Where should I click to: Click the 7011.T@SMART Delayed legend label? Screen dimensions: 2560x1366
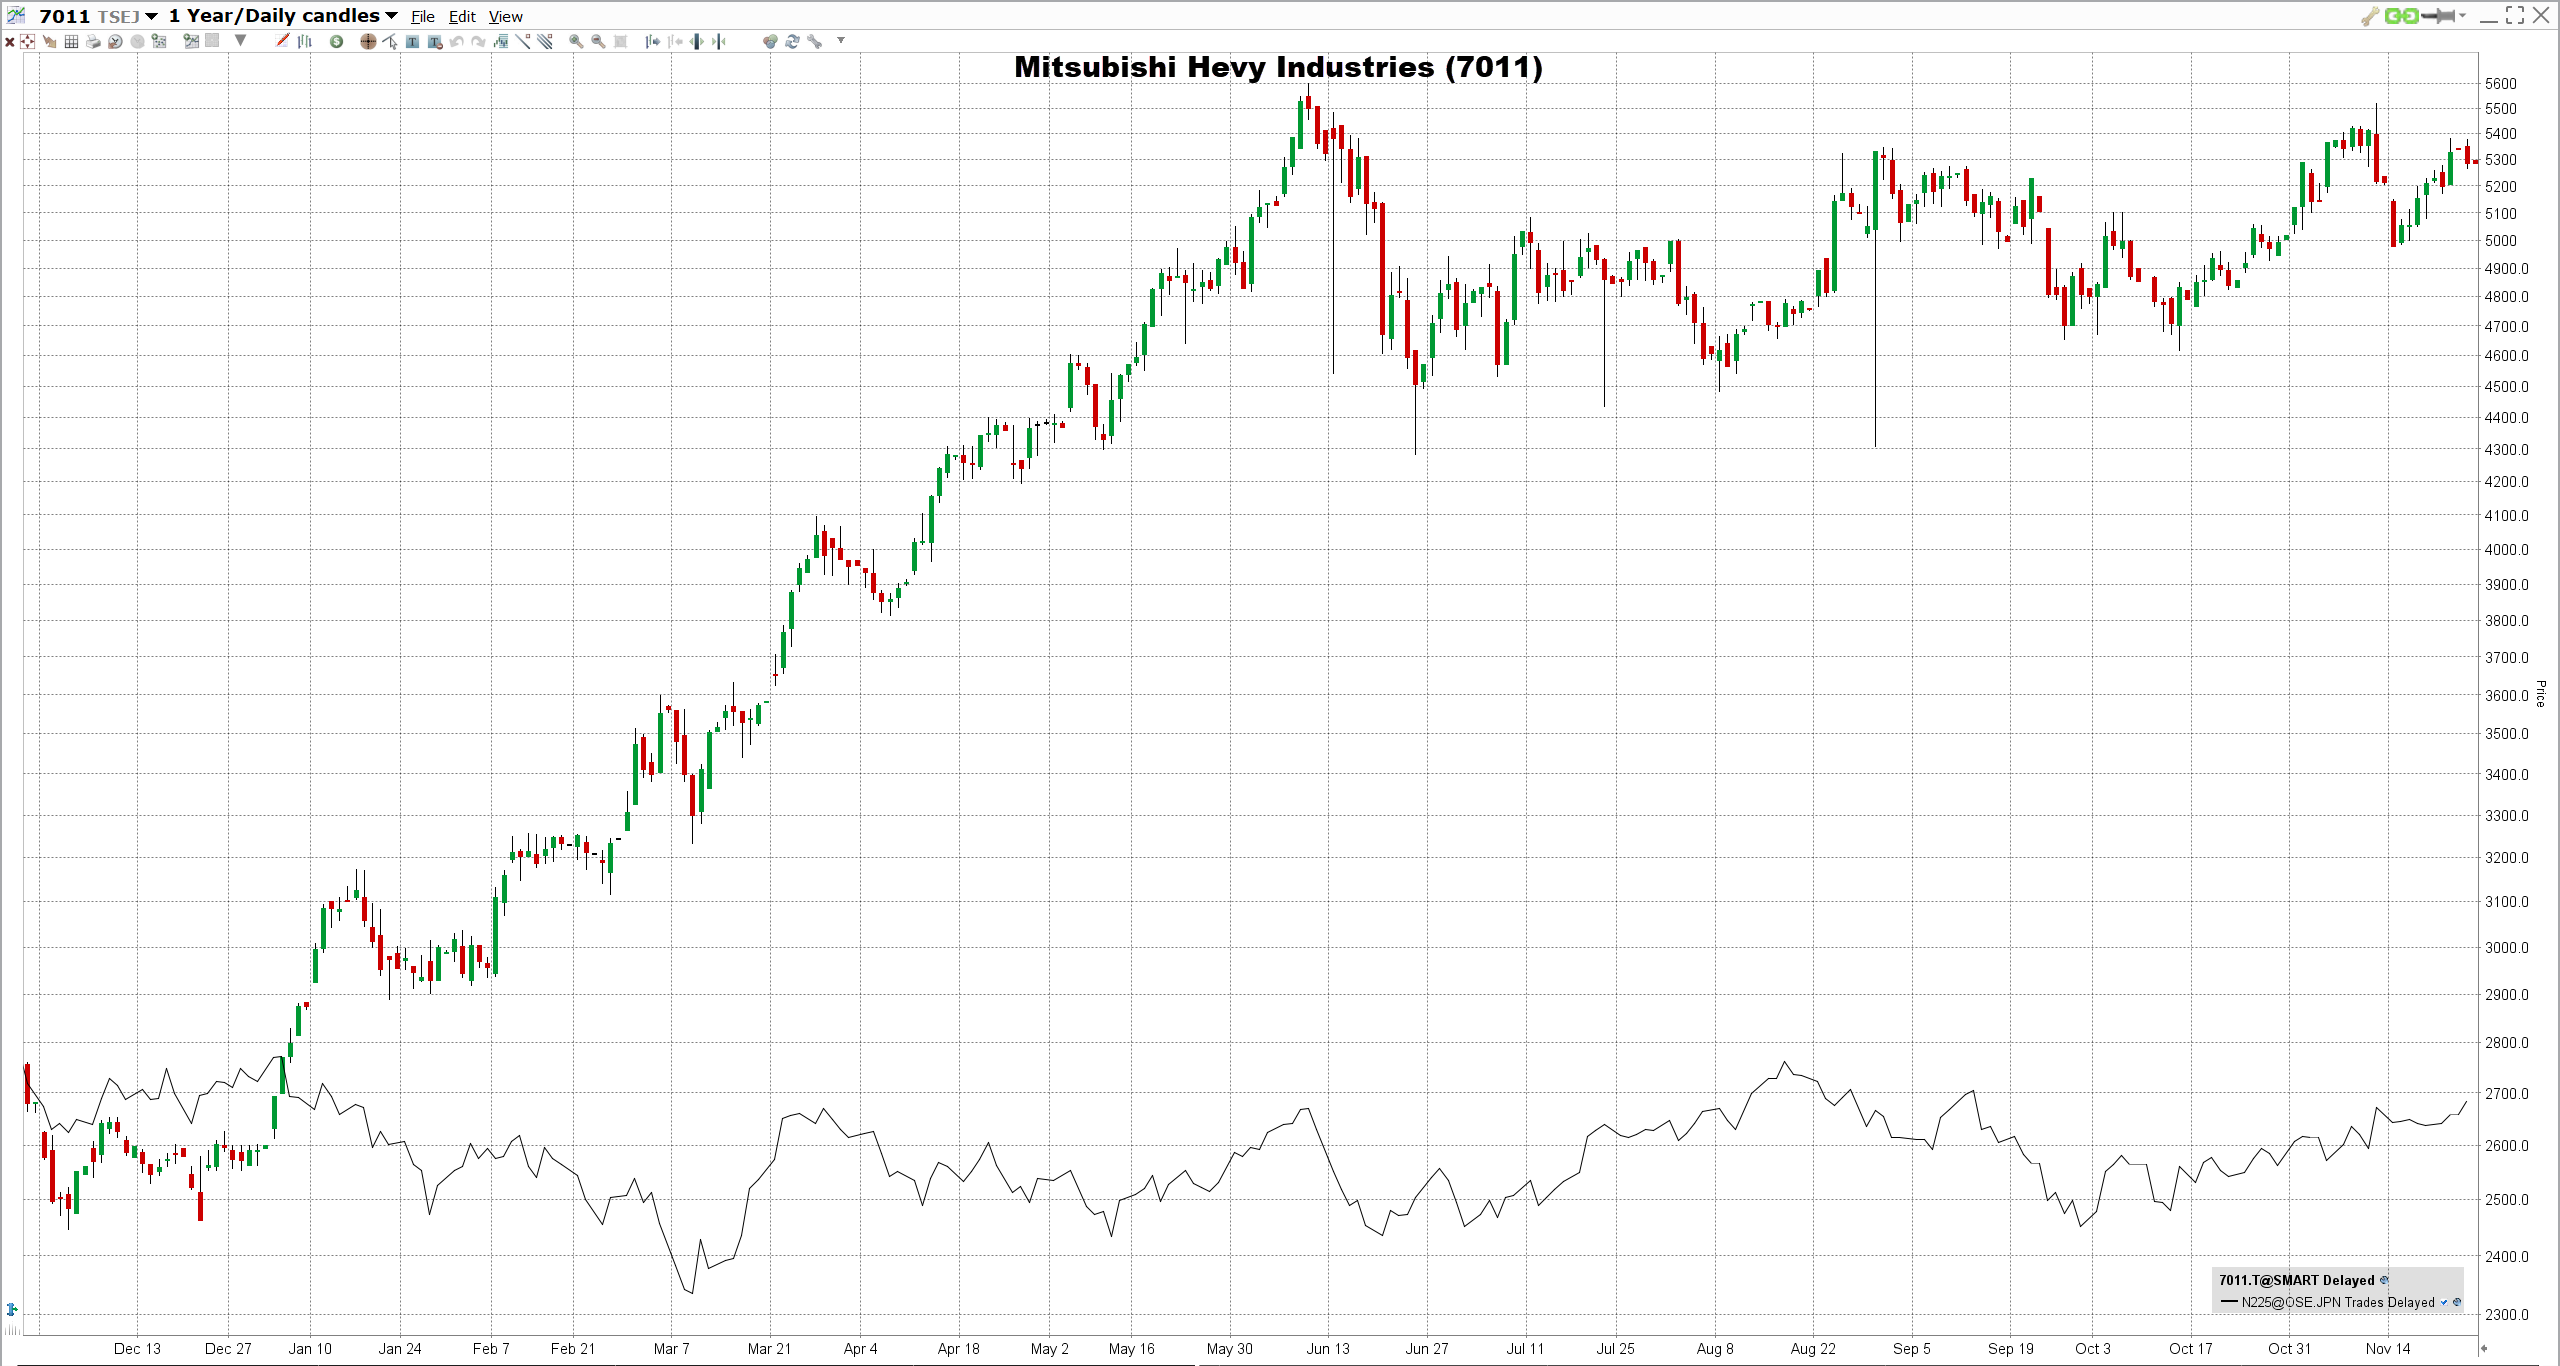pyautogui.click(x=2296, y=1280)
